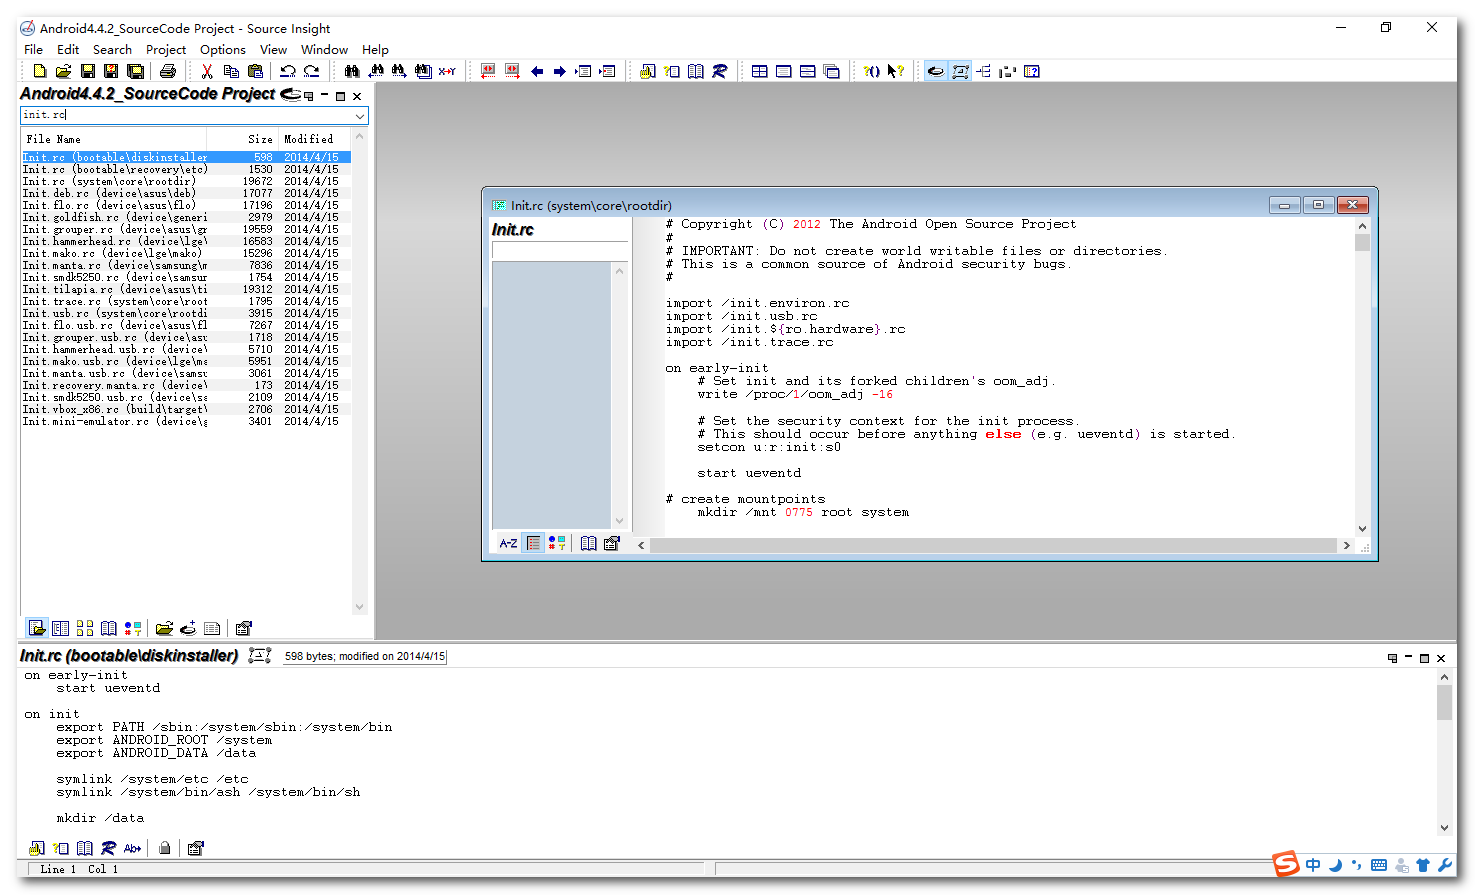Screen dimensions: 1475x895
Task: Select Init.rc (system\core\rootdir) in file list
Action: point(186,181)
